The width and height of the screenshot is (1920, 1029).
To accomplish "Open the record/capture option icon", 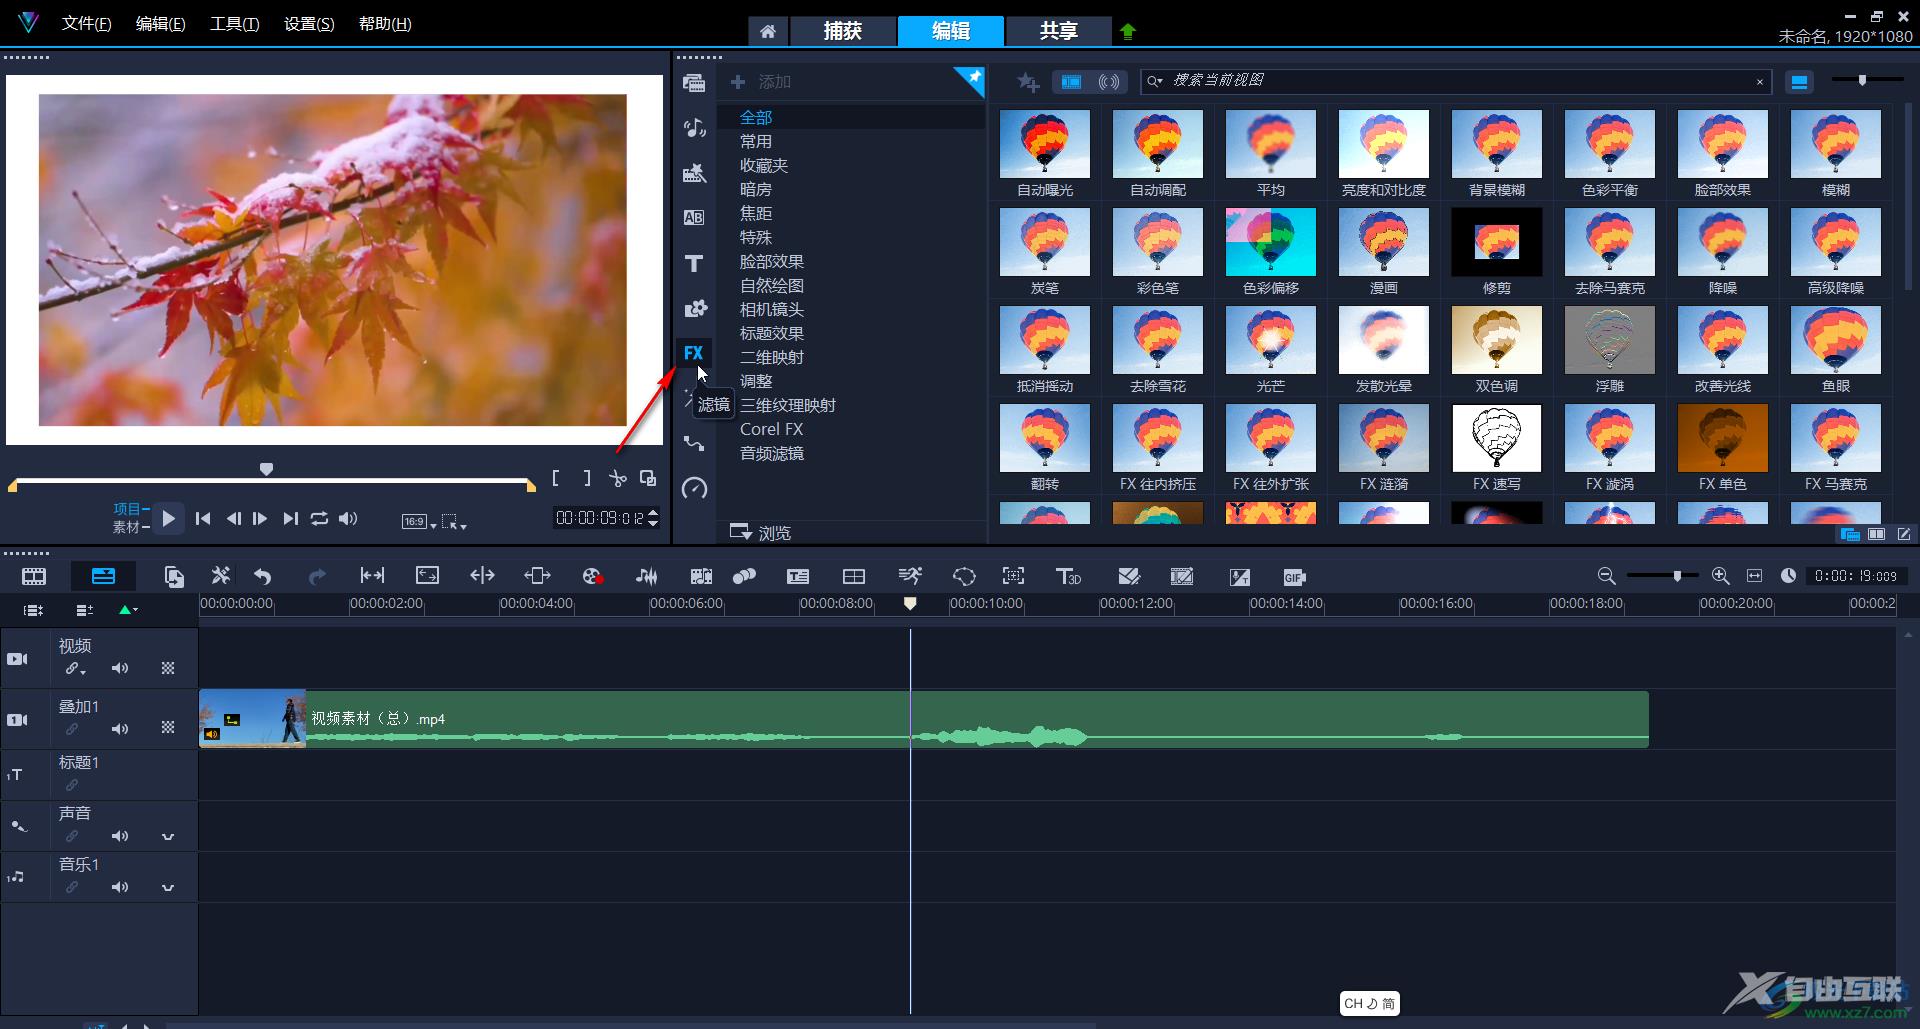I will pyautogui.click(x=592, y=576).
